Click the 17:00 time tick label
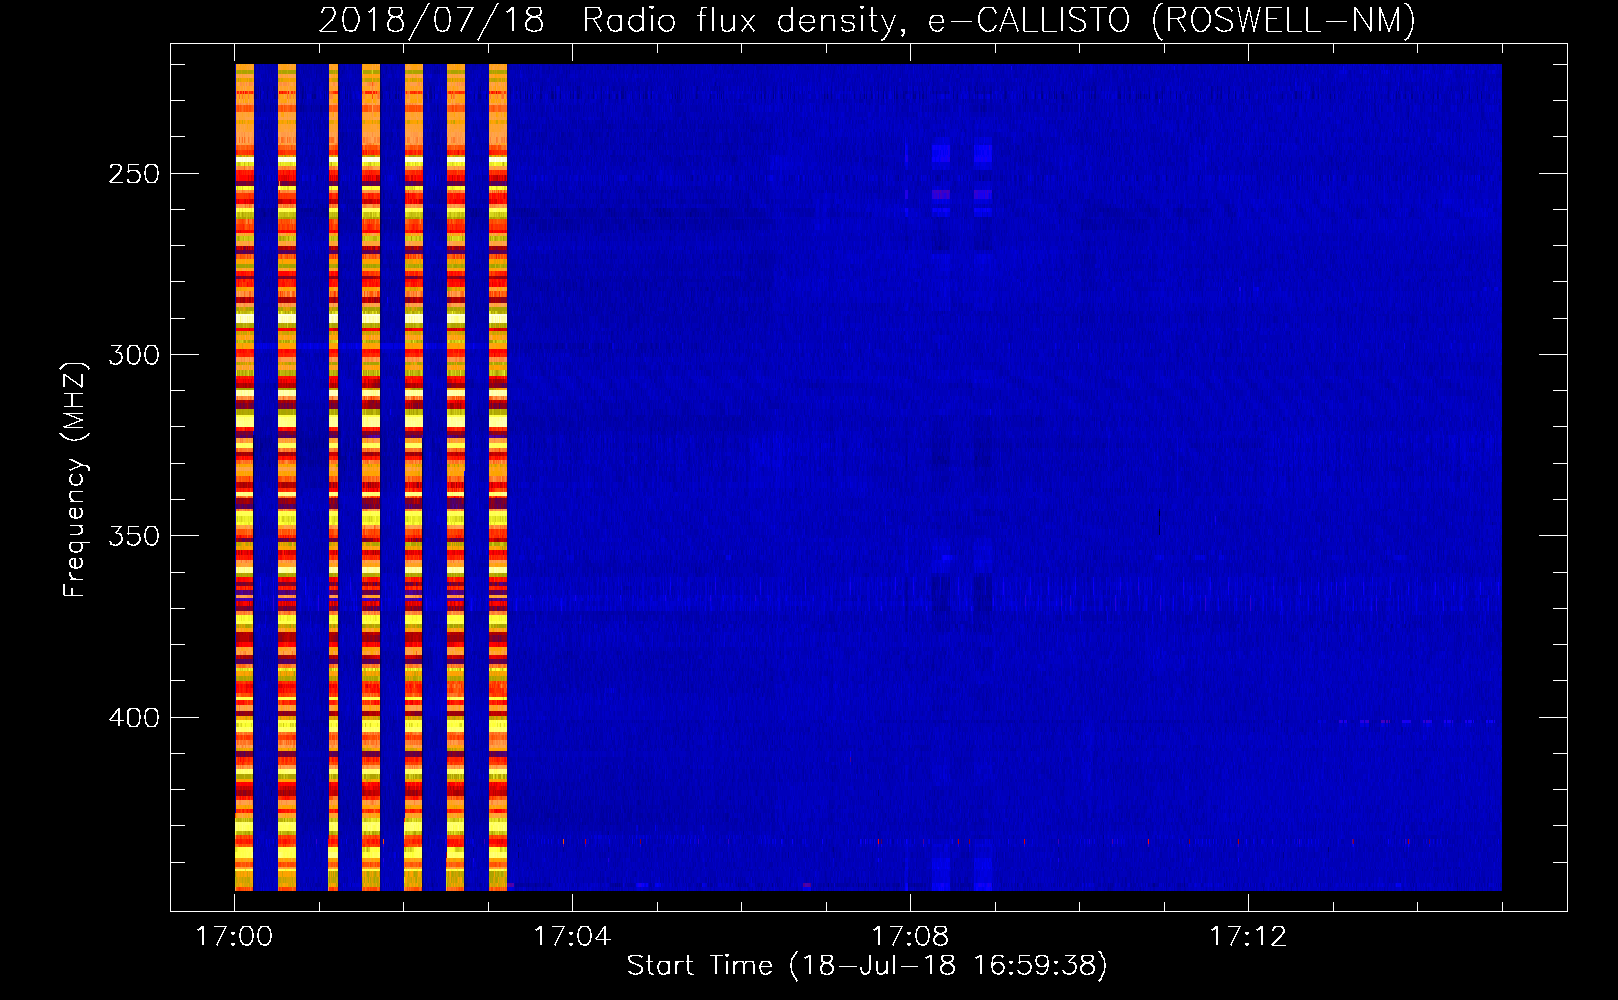Image resolution: width=1618 pixels, height=1000 pixels. (234, 937)
